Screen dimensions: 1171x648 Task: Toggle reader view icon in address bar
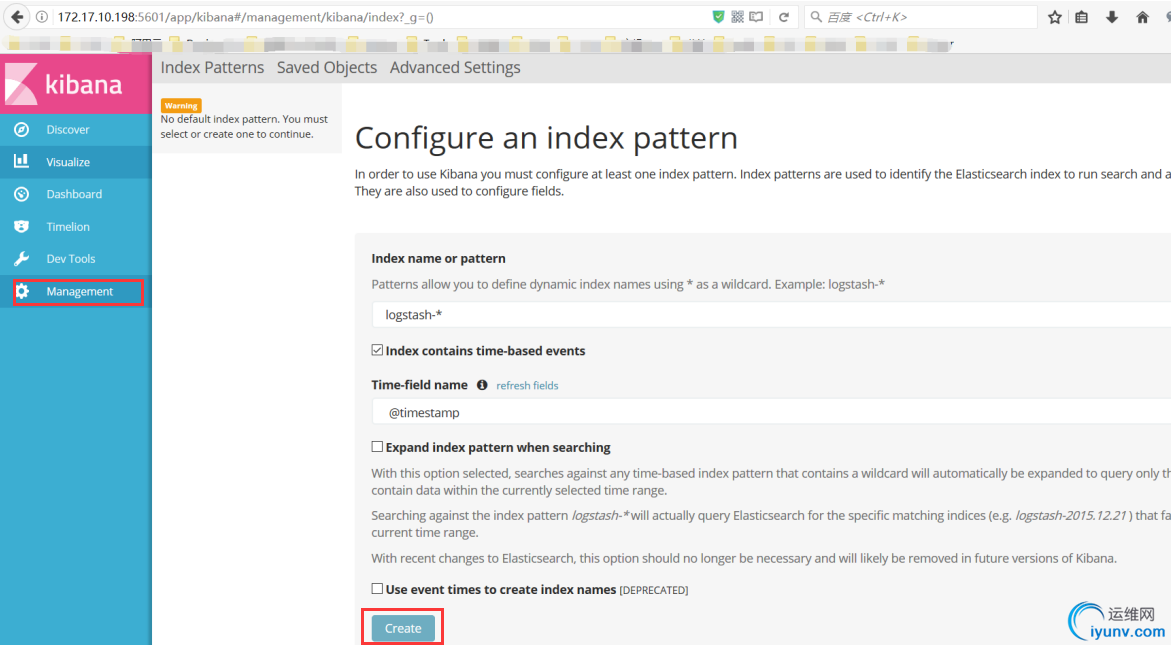click(x=757, y=16)
